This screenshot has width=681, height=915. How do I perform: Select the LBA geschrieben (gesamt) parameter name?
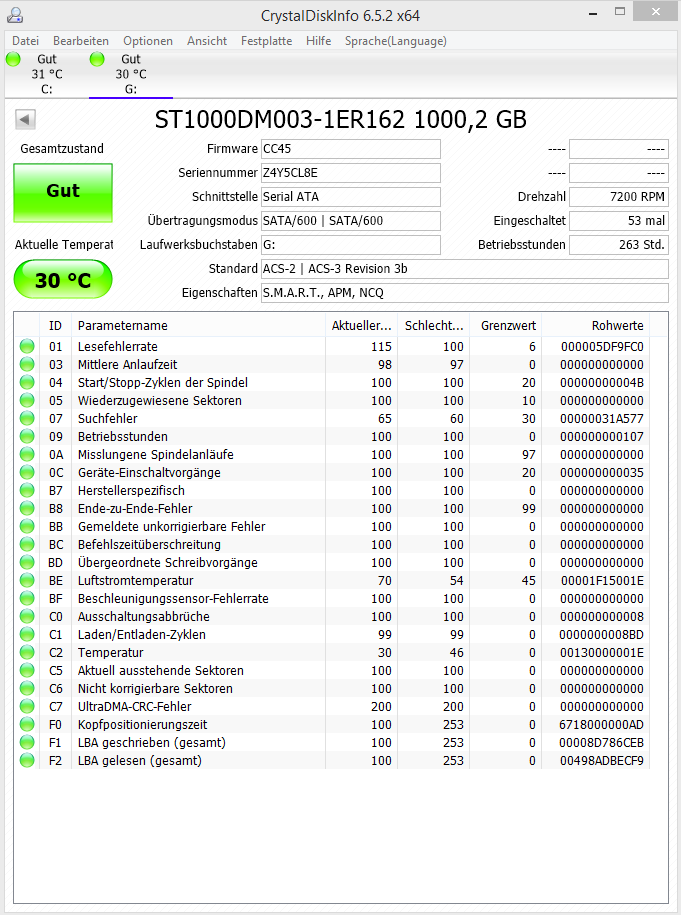[x=152, y=742]
